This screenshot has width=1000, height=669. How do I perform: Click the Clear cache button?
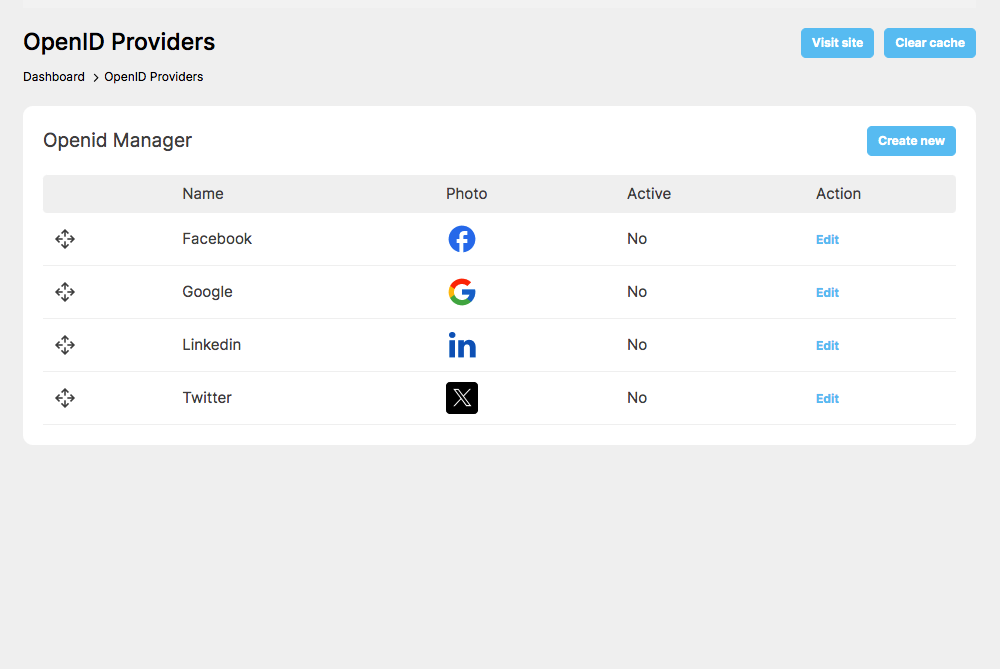pyautogui.click(x=930, y=43)
